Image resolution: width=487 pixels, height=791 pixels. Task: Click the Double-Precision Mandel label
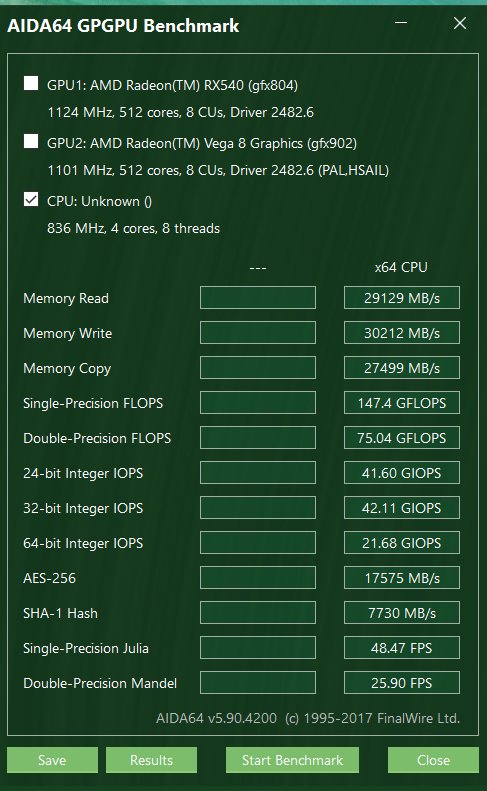100,683
